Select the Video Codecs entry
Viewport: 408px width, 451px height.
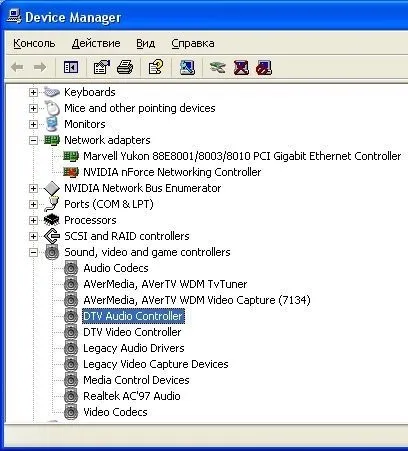(115, 412)
